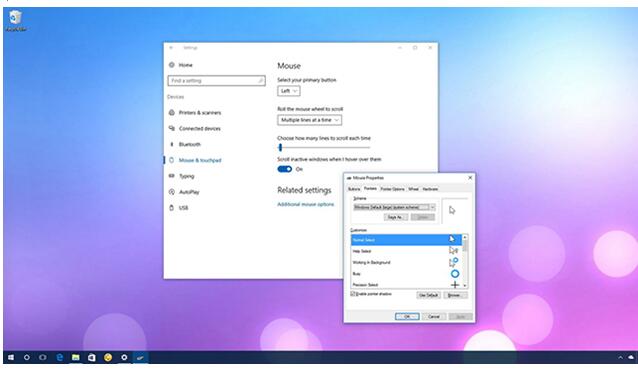The image size is (638, 369).
Task: Toggle Scroll inactive windows switch
Action: click(285, 169)
